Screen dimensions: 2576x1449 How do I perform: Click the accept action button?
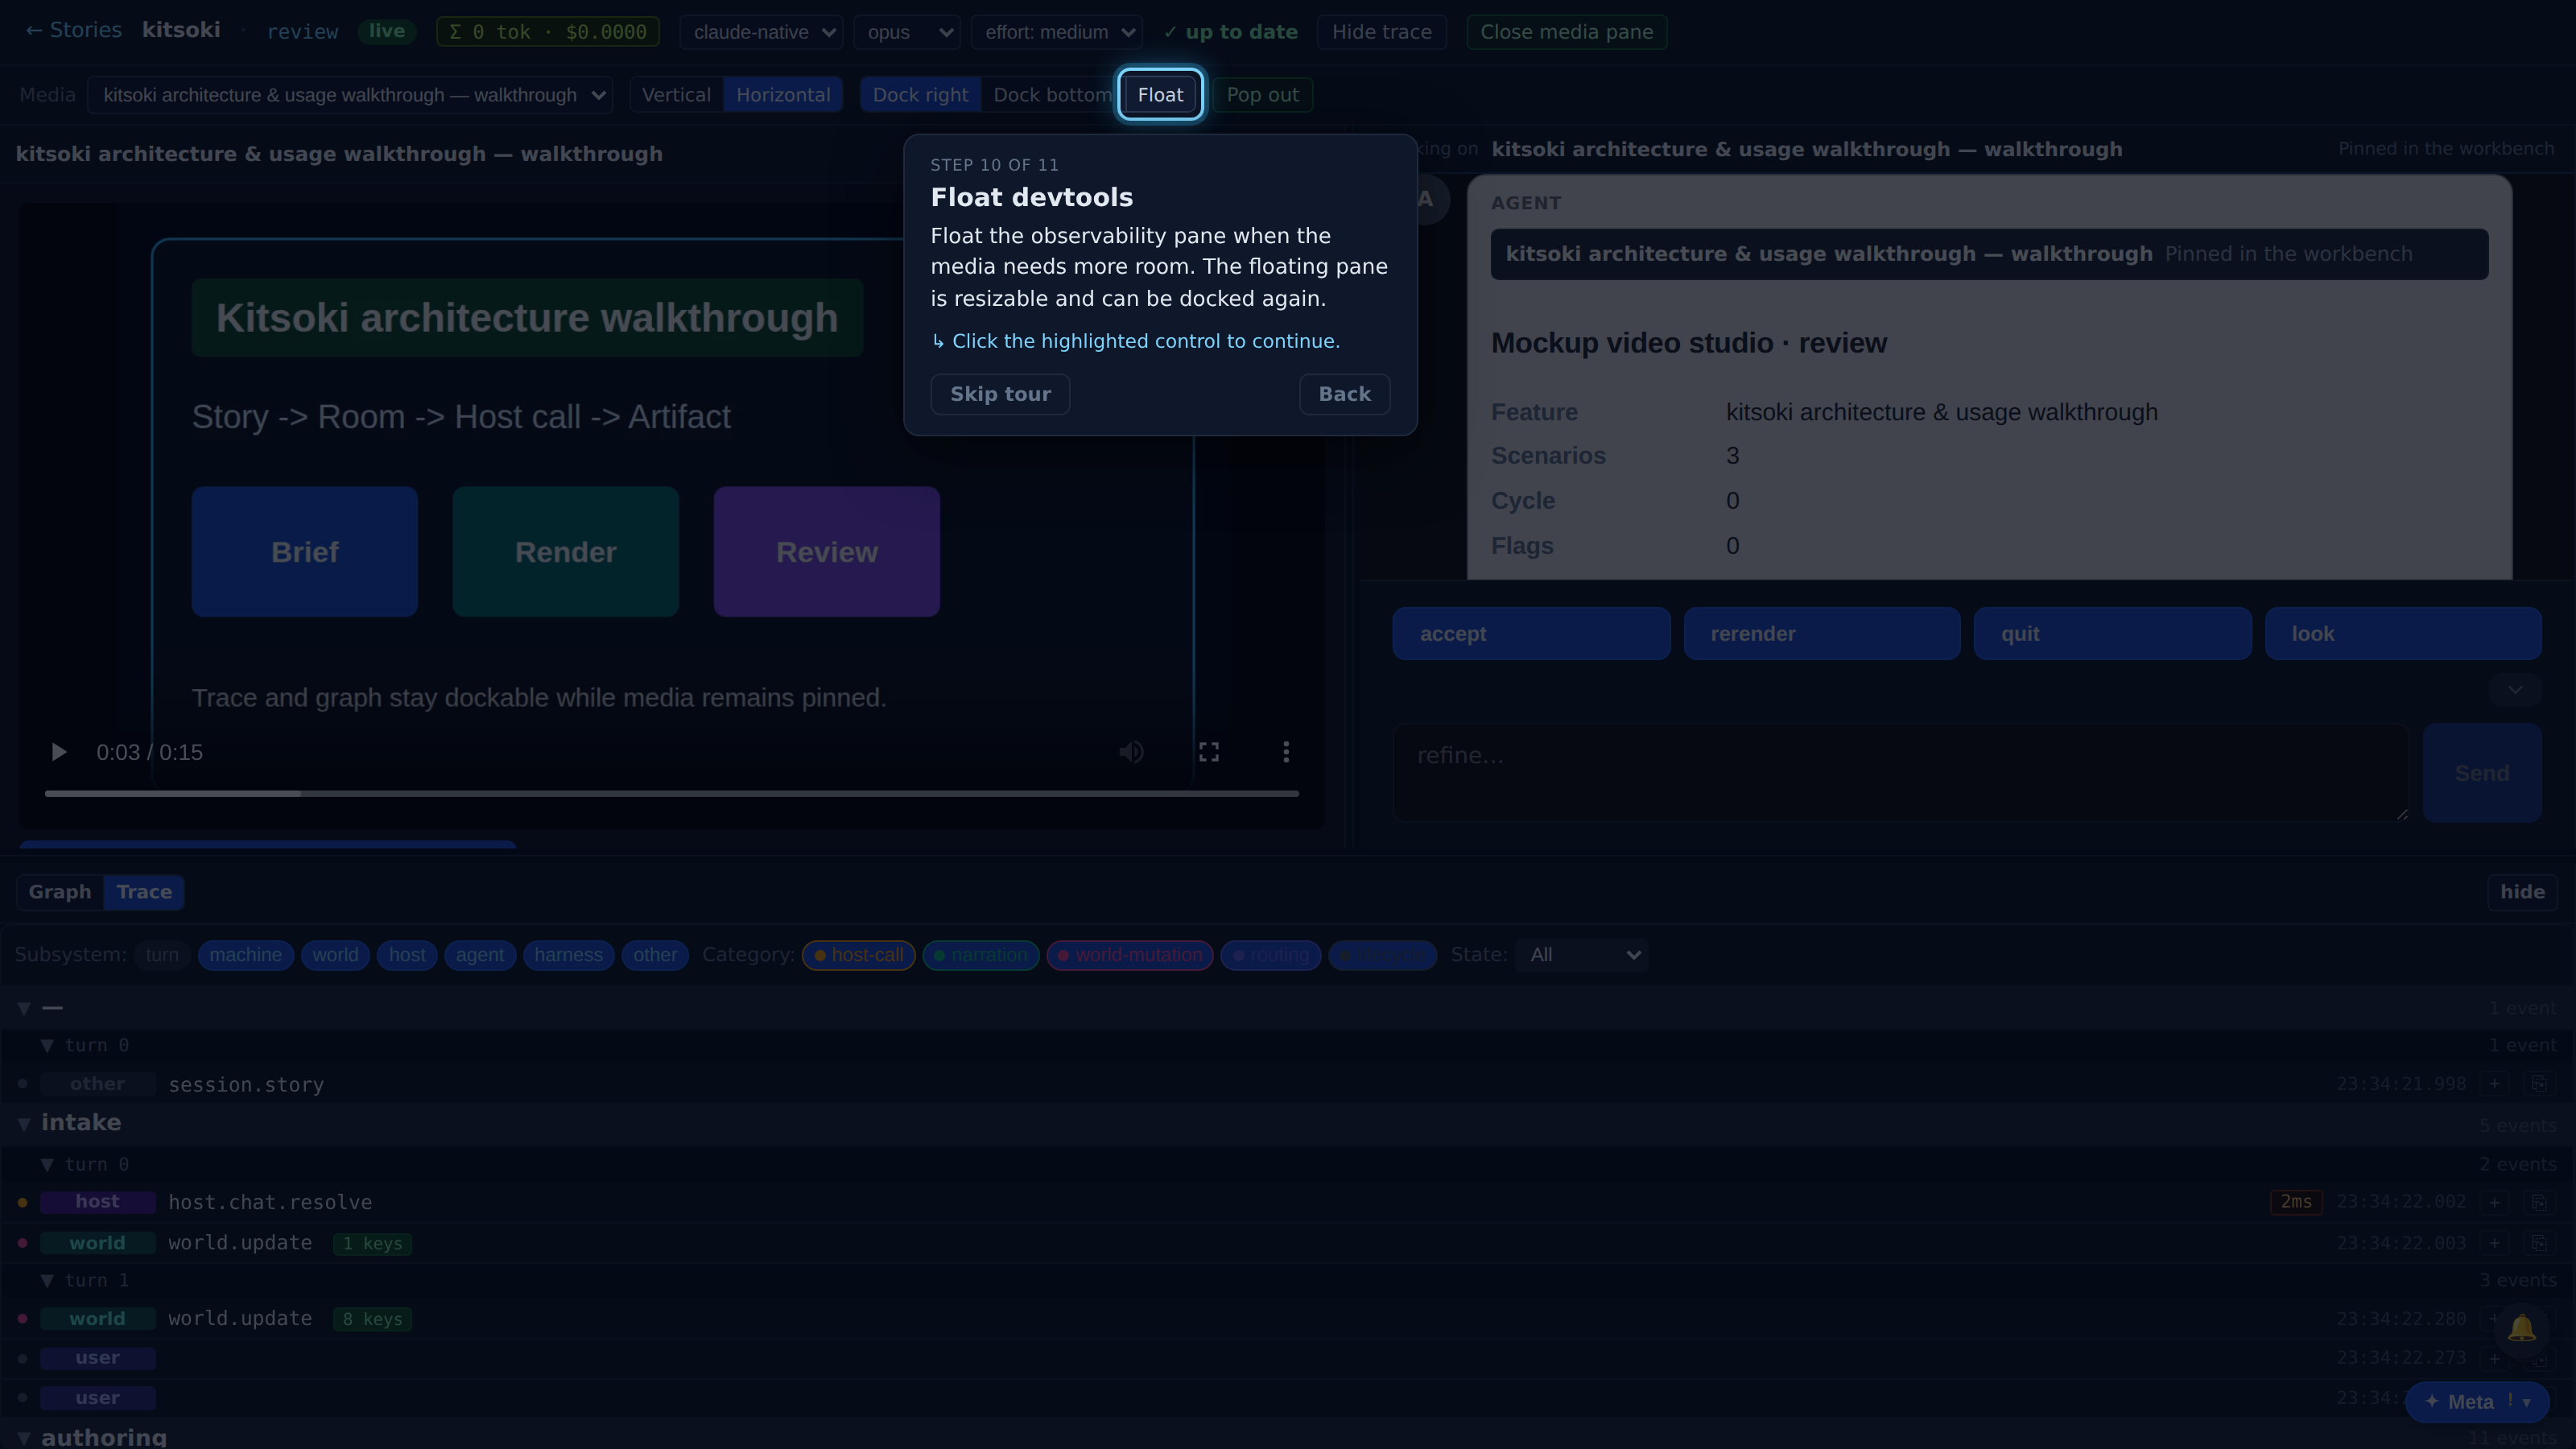click(1531, 634)
